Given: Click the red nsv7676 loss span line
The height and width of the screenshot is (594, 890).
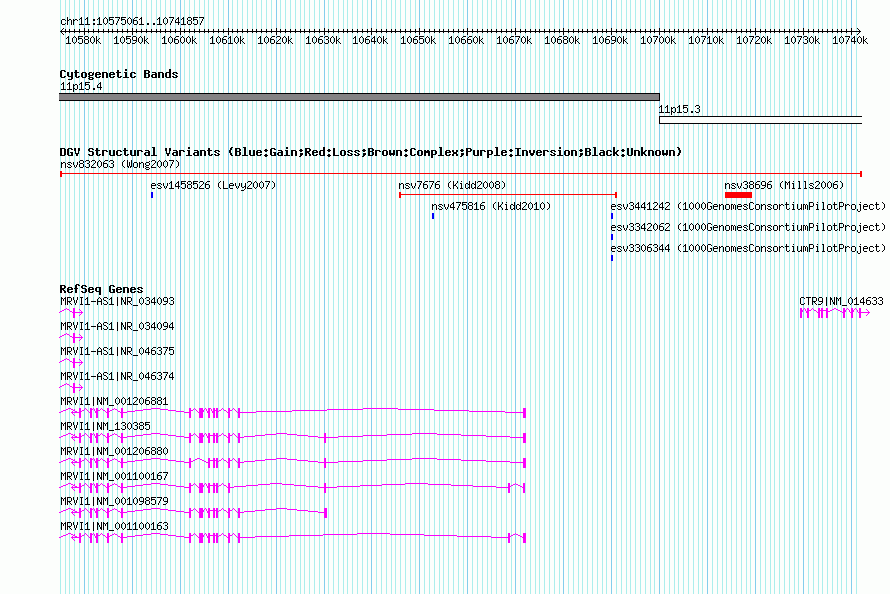Looking at the screenshot, I should 508,195.
